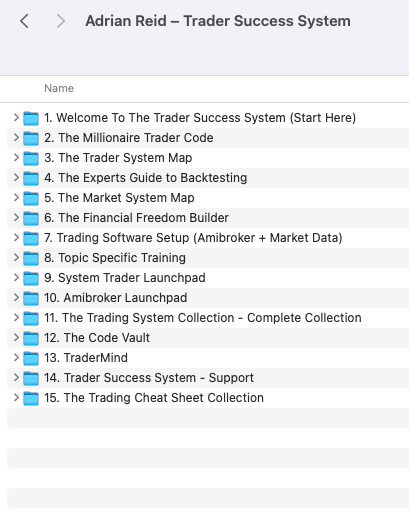Click the first empty row below the list

[x=208, y=418]
